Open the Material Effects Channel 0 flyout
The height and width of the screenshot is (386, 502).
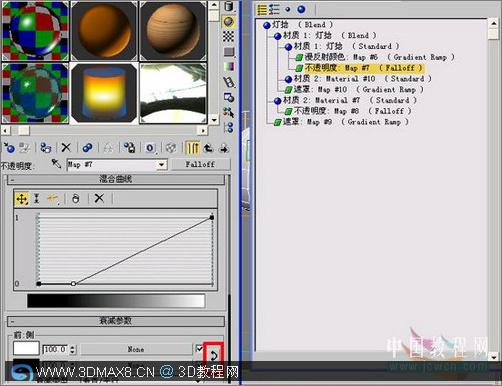(x=150, y=148)
